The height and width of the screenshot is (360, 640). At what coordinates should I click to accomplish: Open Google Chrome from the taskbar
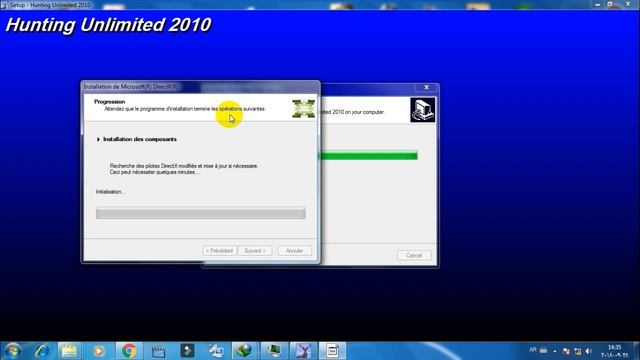[129, 351]
